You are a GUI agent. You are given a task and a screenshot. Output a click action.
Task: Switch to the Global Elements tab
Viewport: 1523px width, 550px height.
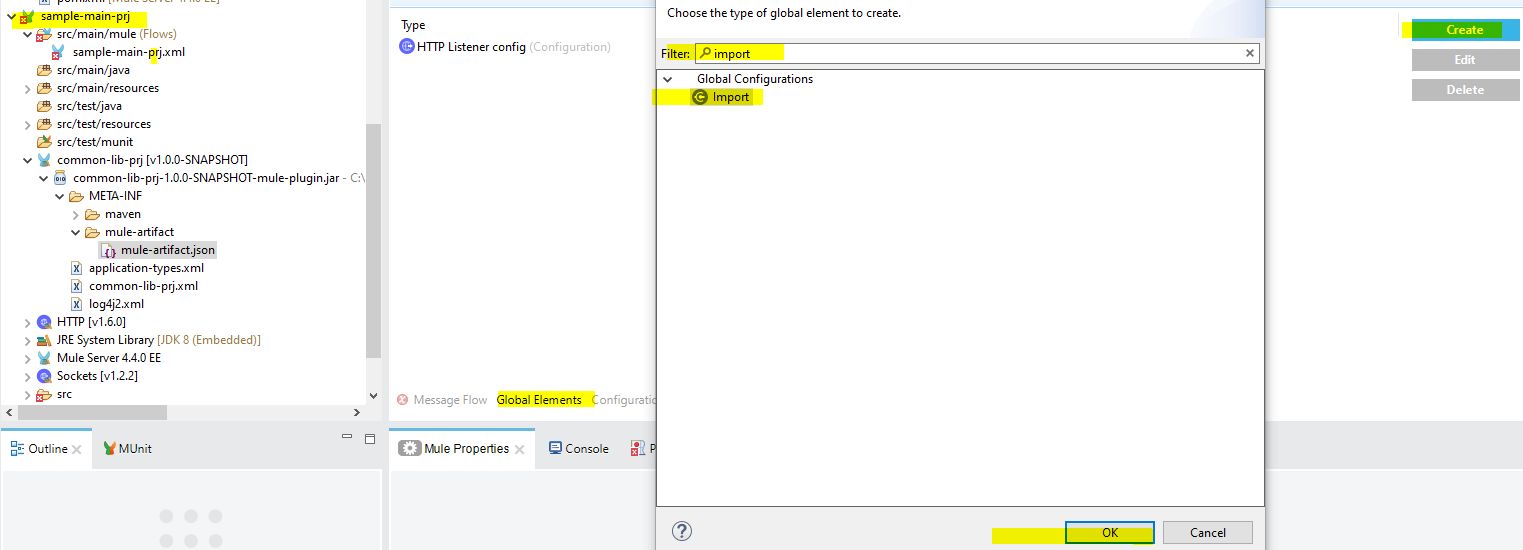coord(539,400)
